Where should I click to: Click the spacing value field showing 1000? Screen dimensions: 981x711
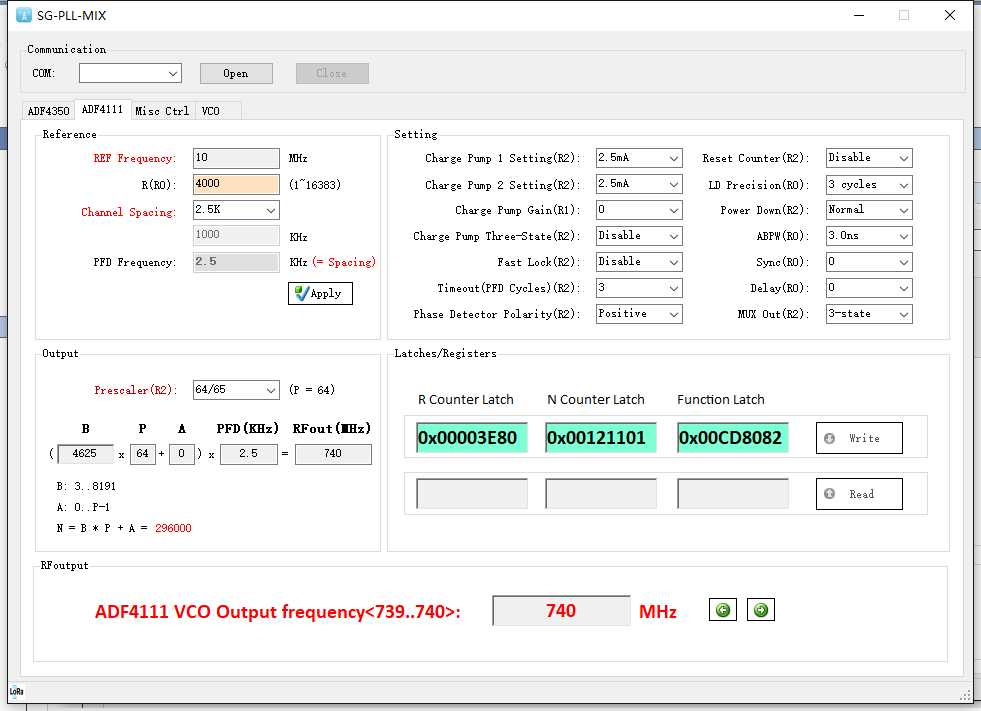(236, 235)
